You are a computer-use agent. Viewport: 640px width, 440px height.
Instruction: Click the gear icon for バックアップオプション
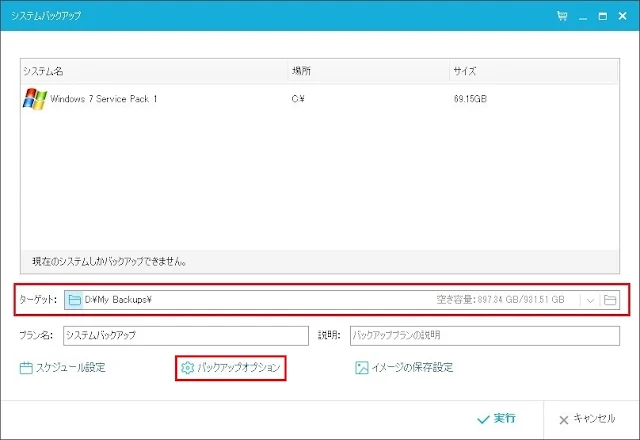[x=187, y=368]
